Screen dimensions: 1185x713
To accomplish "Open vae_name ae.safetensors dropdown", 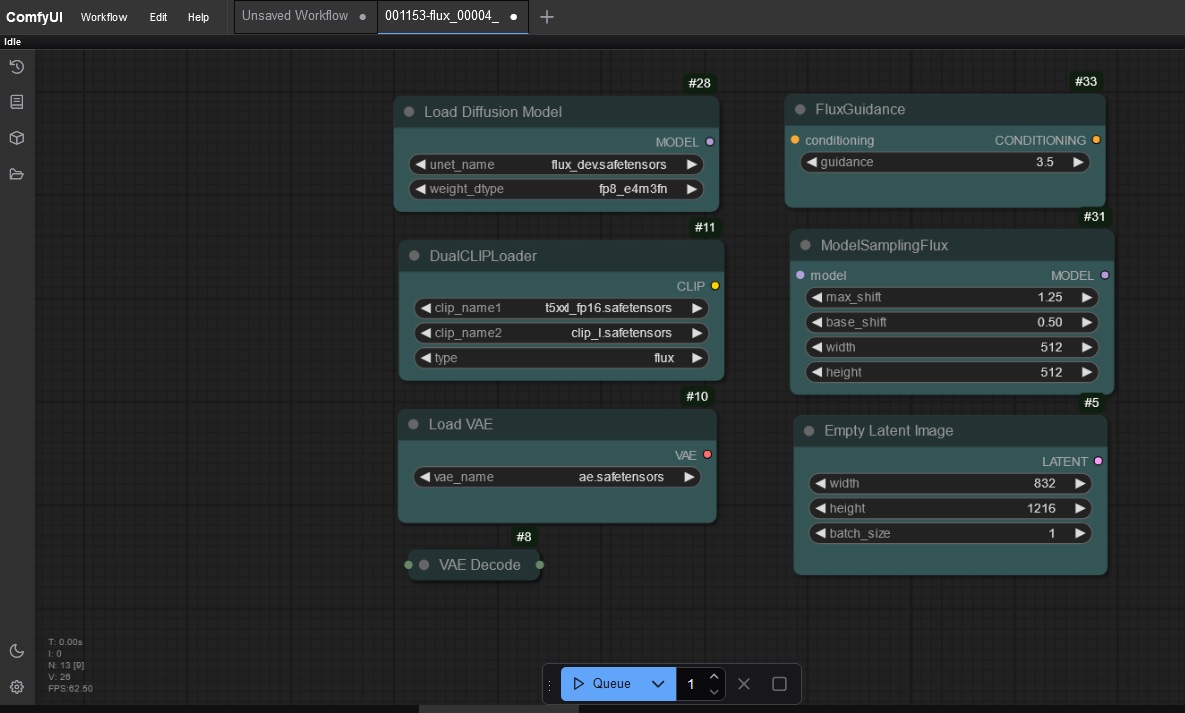I will [557, 477].
